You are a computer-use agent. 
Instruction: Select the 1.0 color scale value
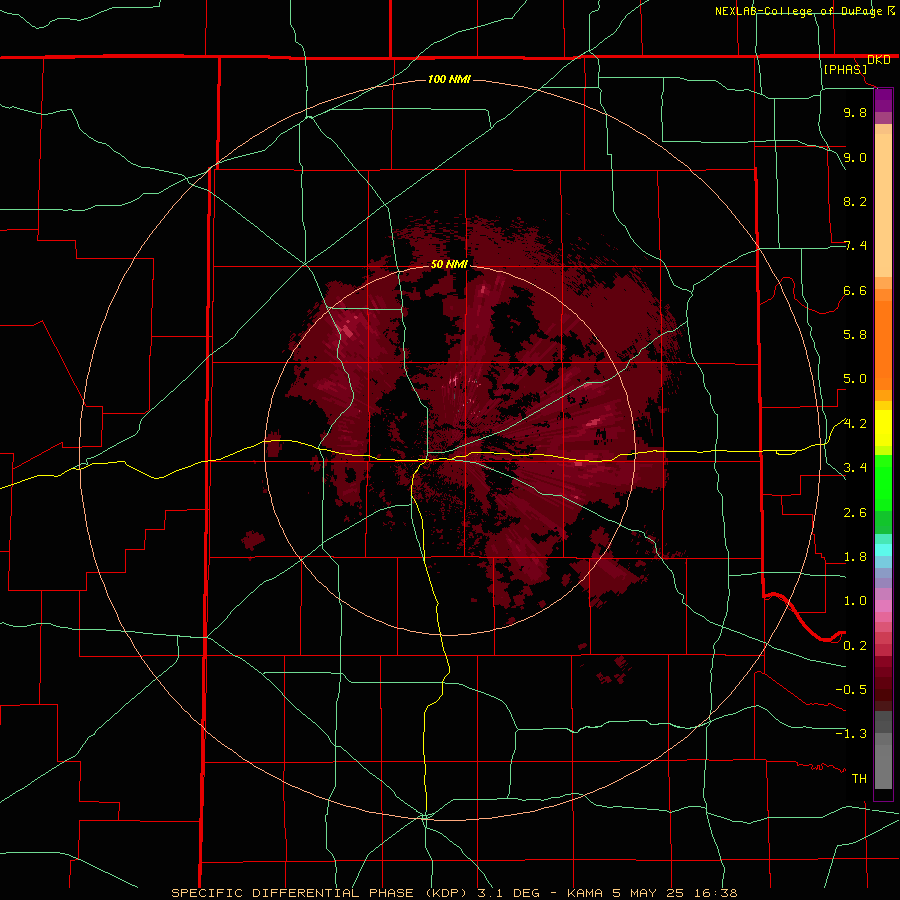(x=855, y=601)
